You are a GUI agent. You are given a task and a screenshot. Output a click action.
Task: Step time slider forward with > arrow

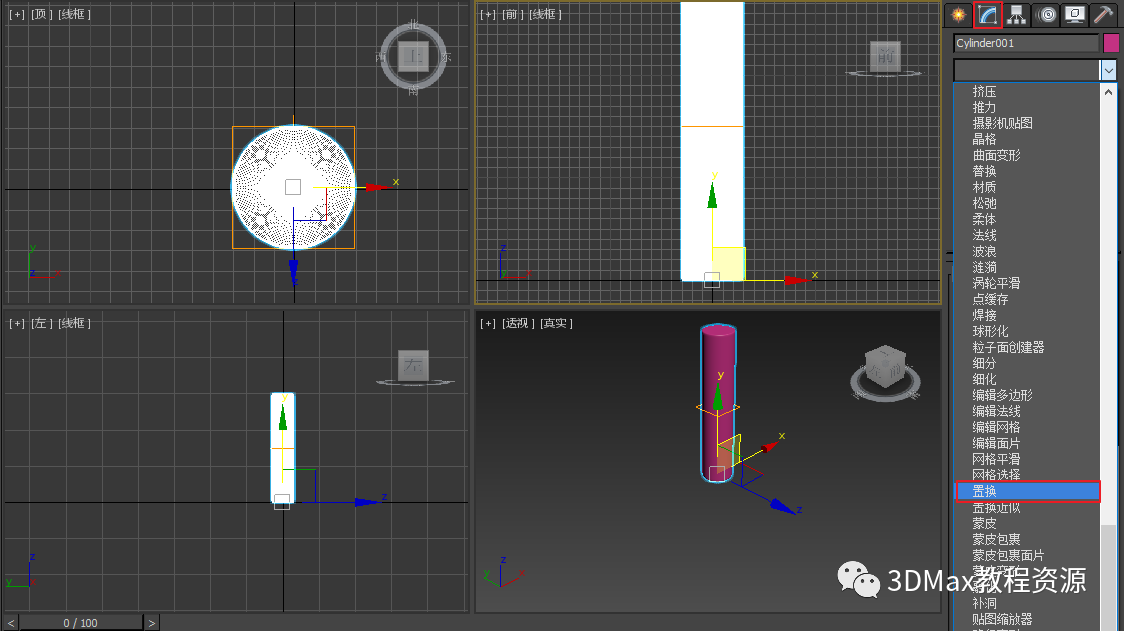tap(152, 623)
